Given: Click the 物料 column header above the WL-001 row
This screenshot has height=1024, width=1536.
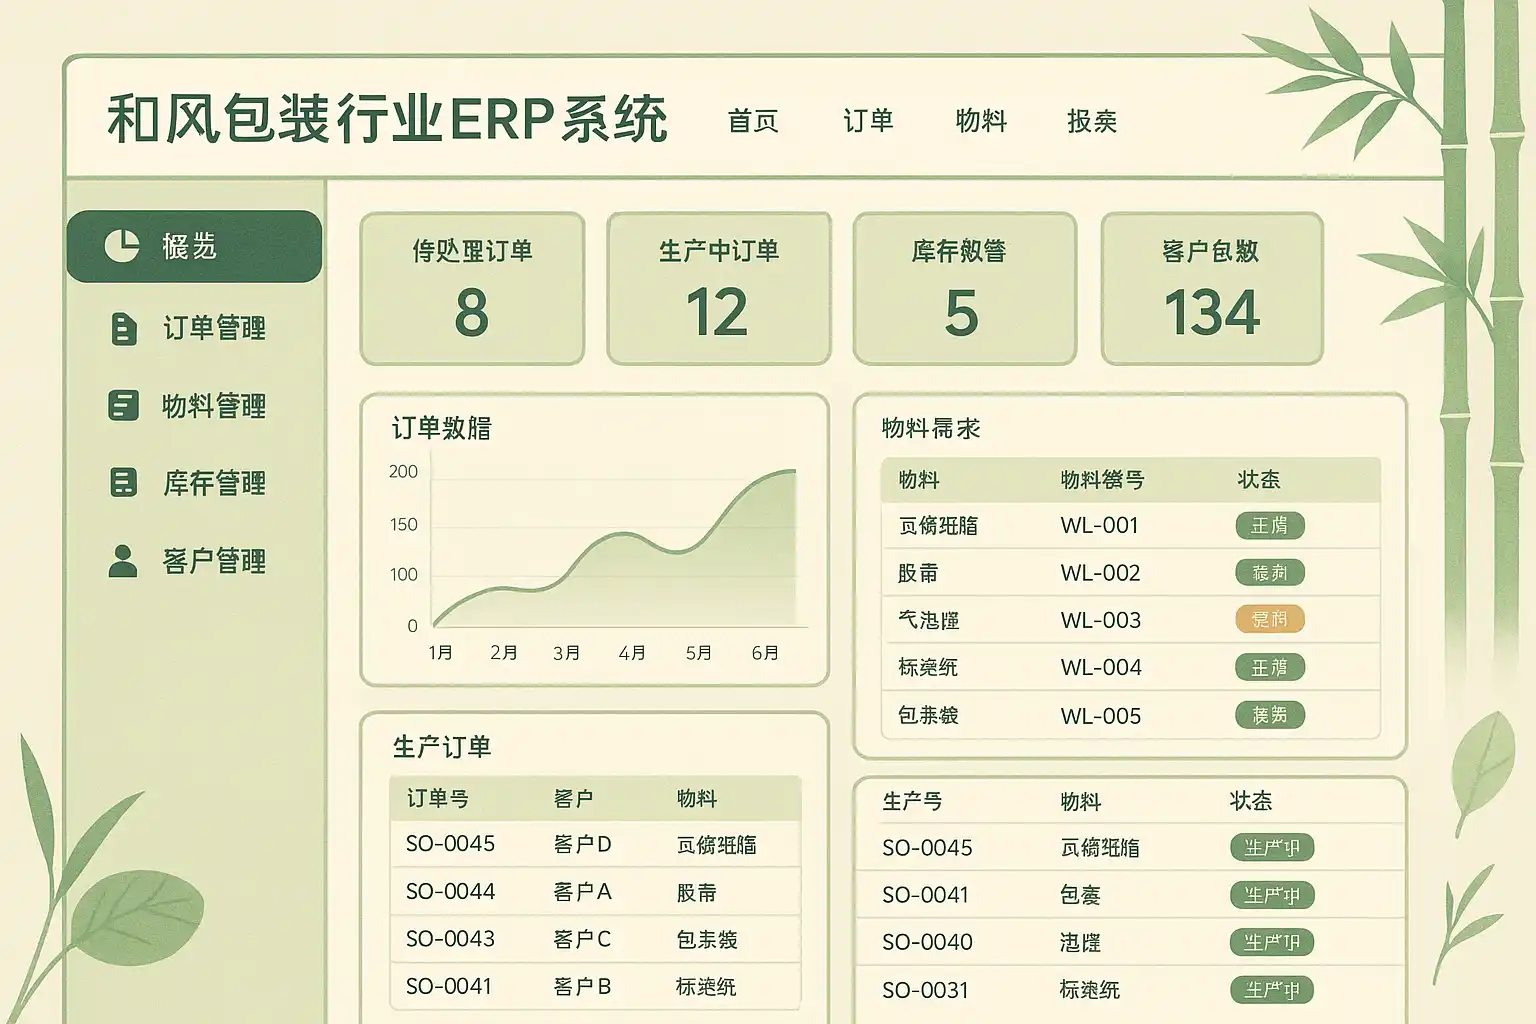Looking at the screenshot, I should (919, 480).
